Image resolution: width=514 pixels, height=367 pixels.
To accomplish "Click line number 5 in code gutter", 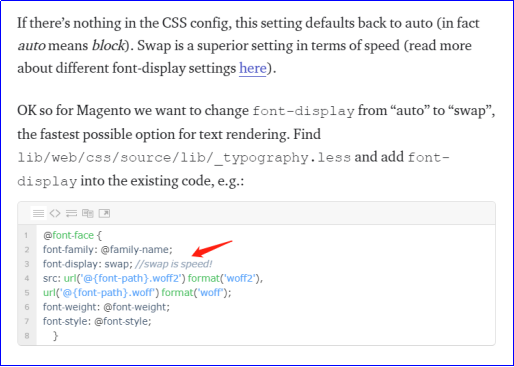I will pyautogui.click(x=27, y=293).
